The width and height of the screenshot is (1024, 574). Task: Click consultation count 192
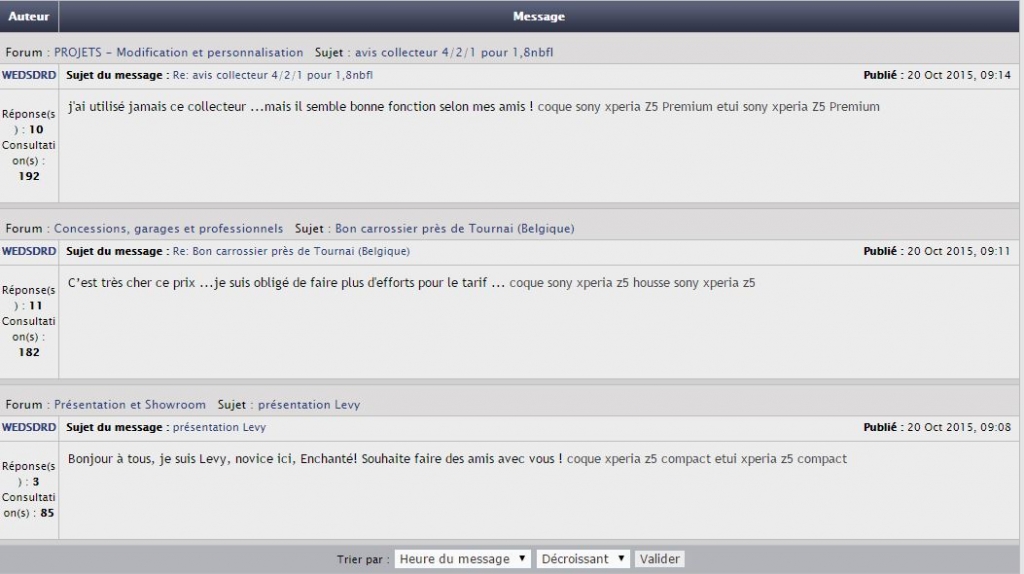tap(29, 176)
